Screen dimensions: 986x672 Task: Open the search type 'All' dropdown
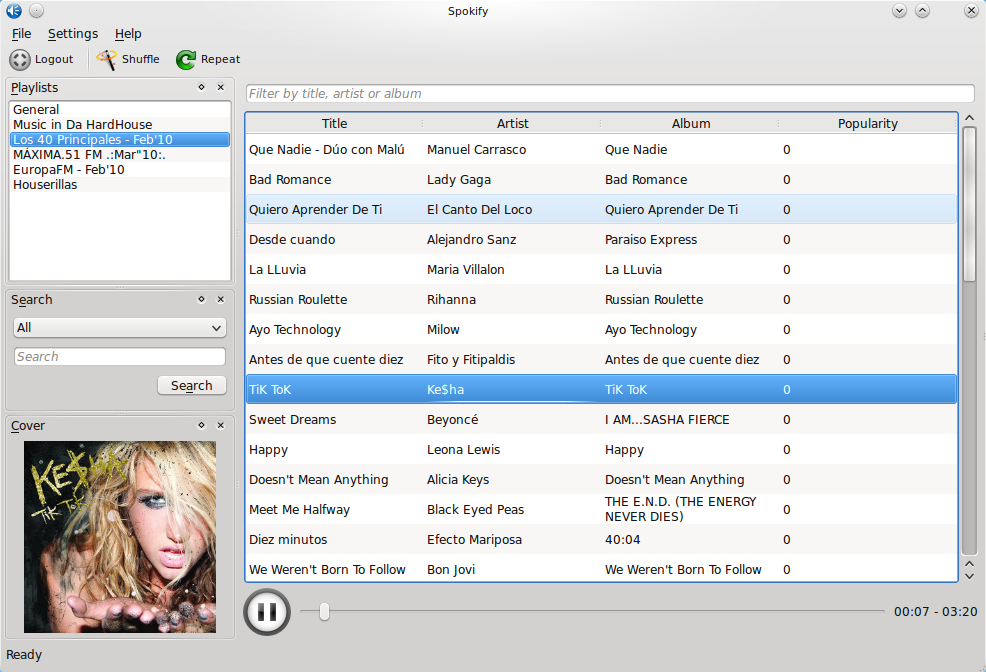click(120, 328)
